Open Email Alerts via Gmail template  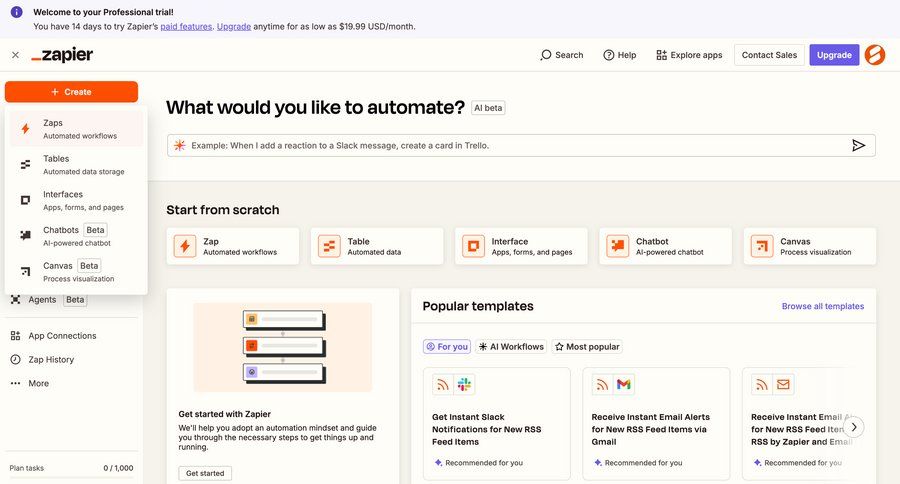[x=657, y=424]
